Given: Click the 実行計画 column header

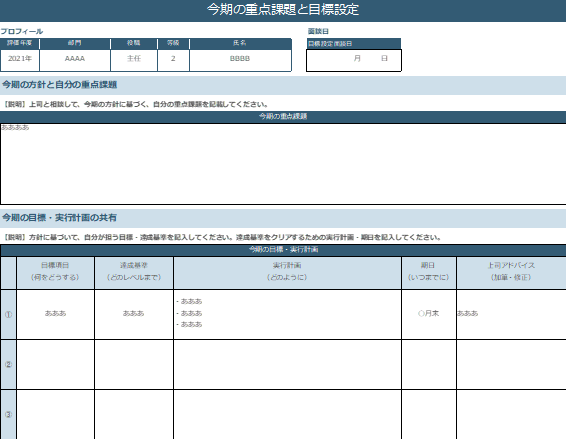Looking at the screenshot, I should click(287, 273).
